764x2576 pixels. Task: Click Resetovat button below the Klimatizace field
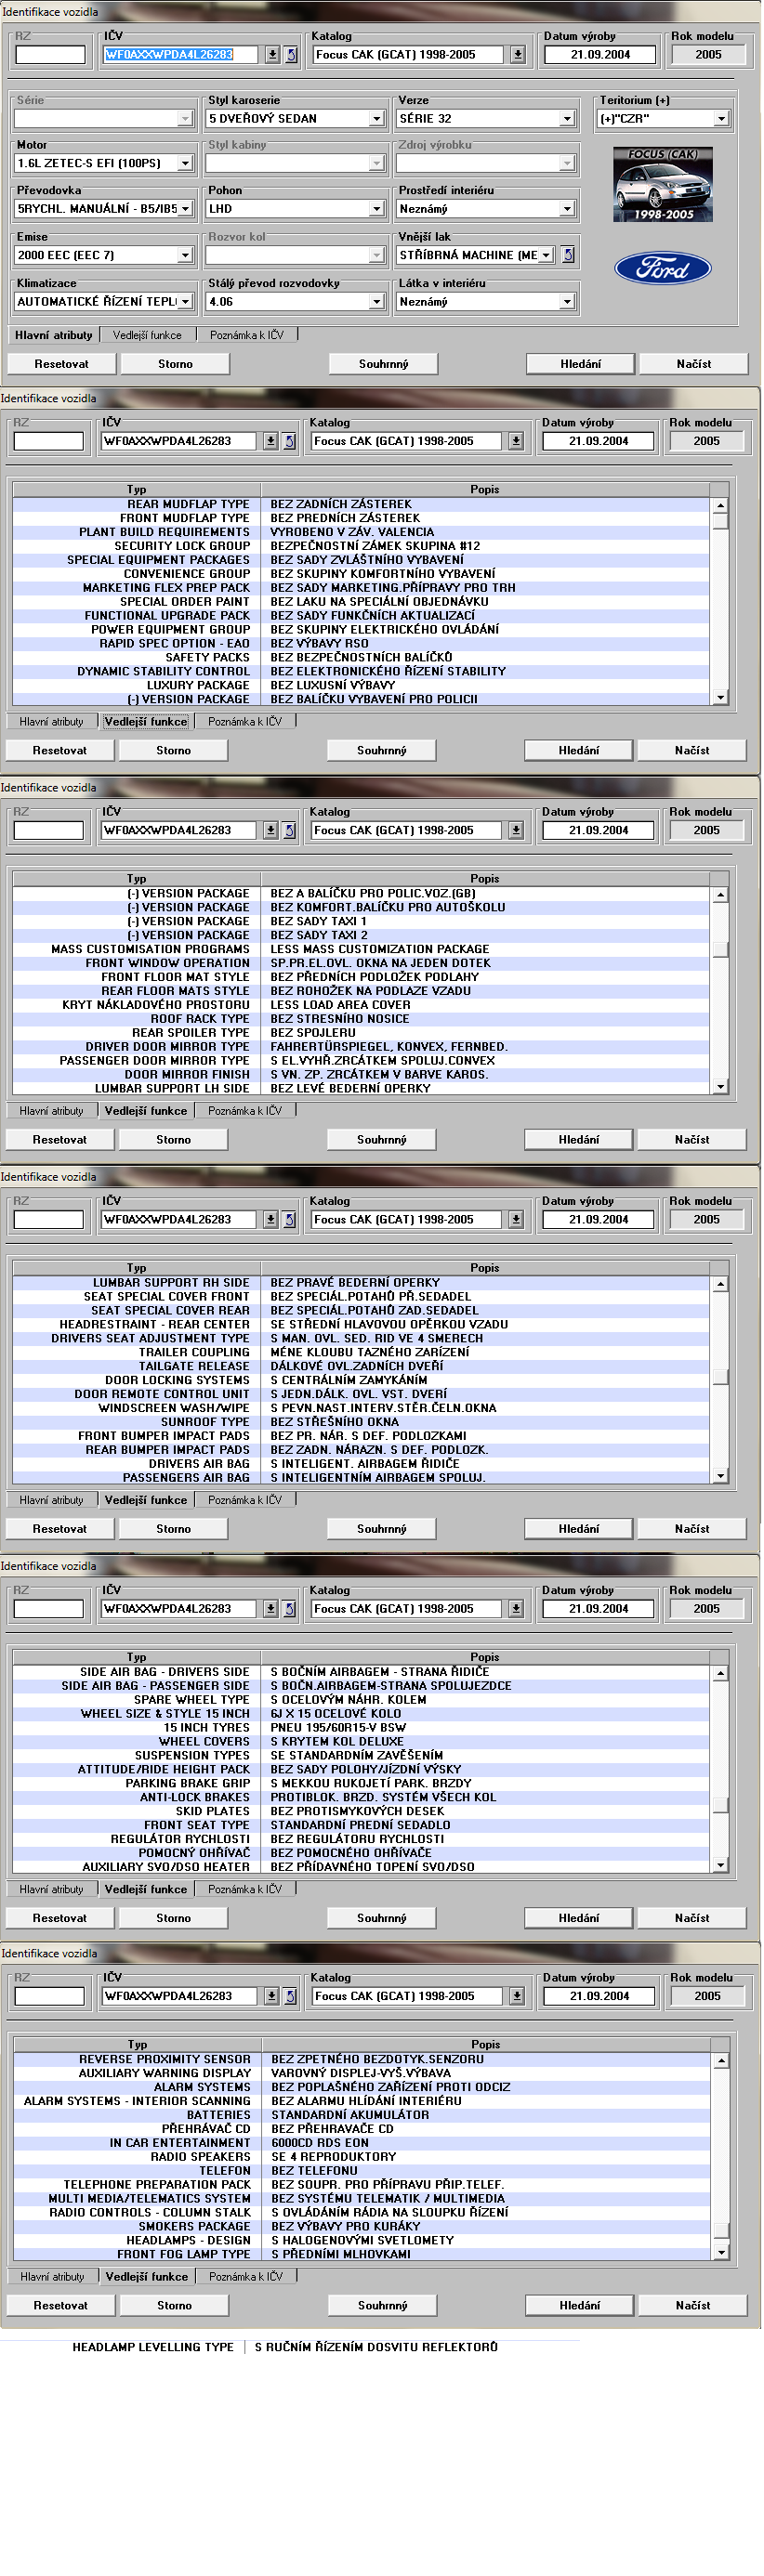(x=62, y=364)
